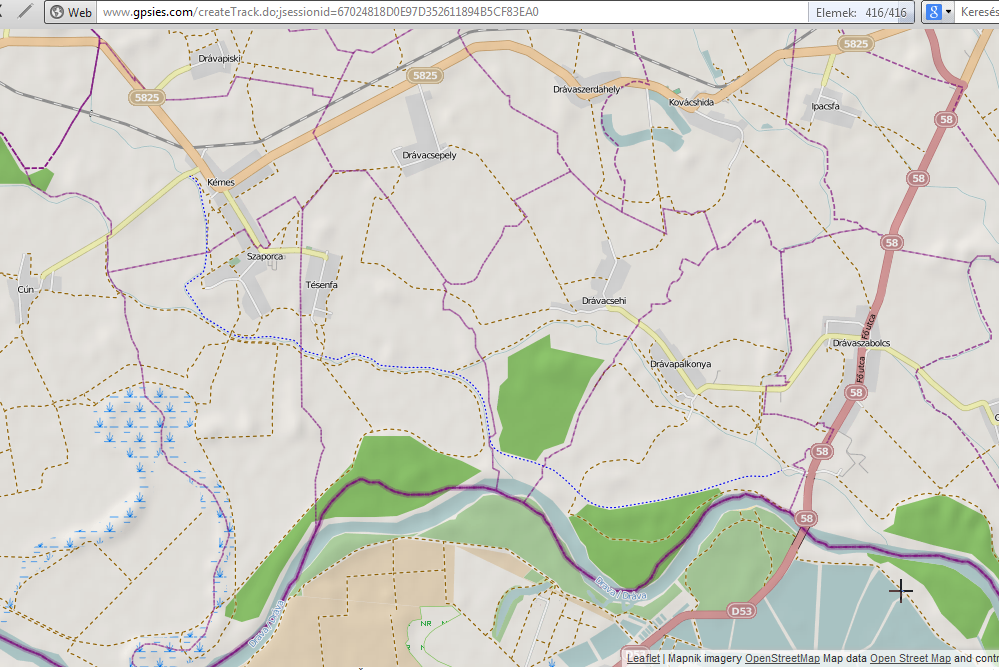Click the pencil edit icon in the toolbar

click(x=23, y=12)
